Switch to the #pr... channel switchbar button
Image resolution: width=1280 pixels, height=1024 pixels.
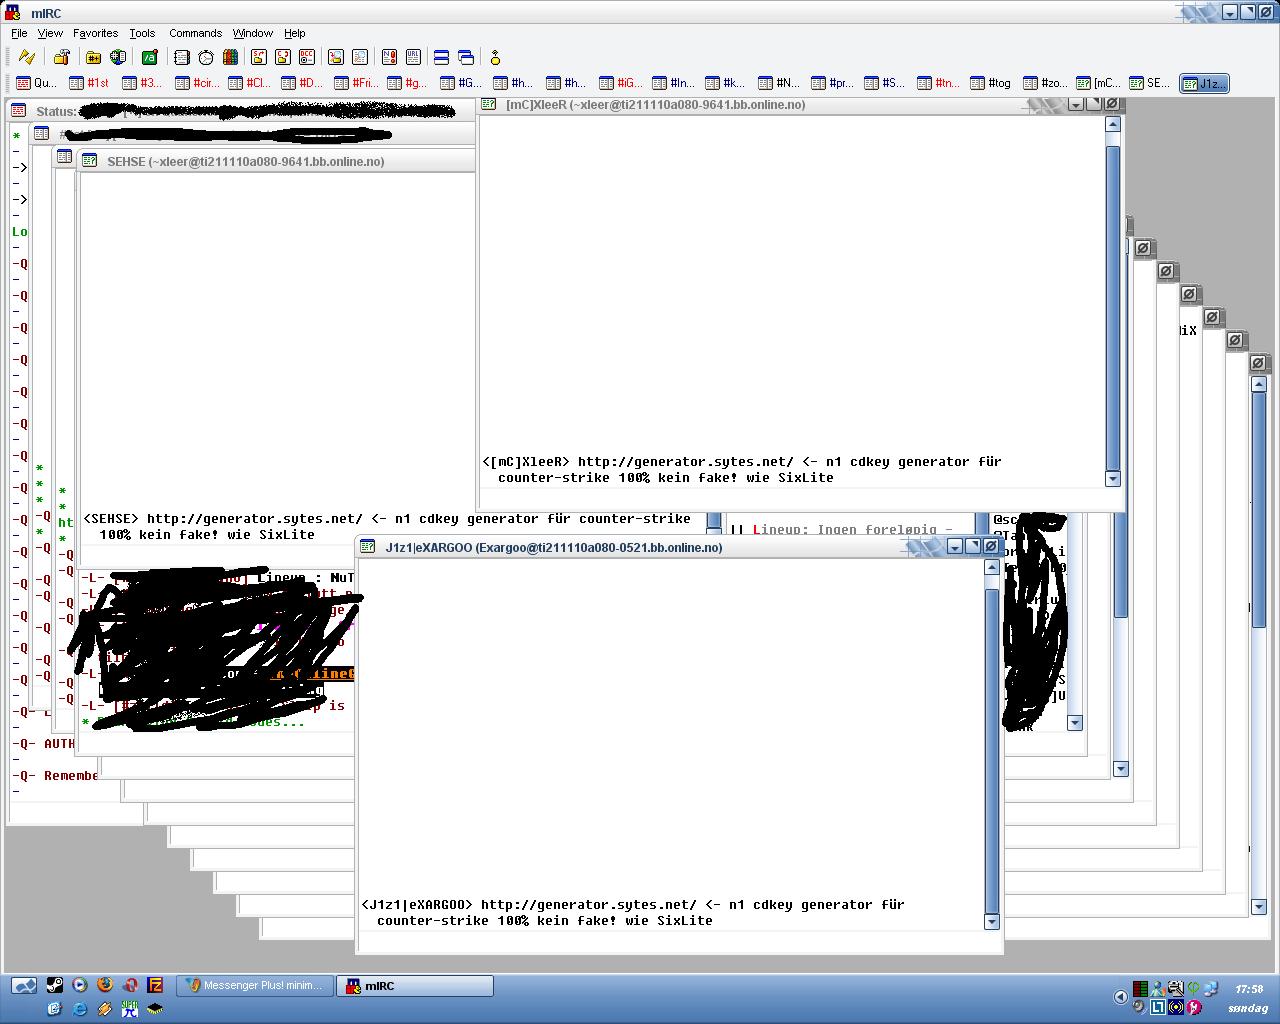832,83
